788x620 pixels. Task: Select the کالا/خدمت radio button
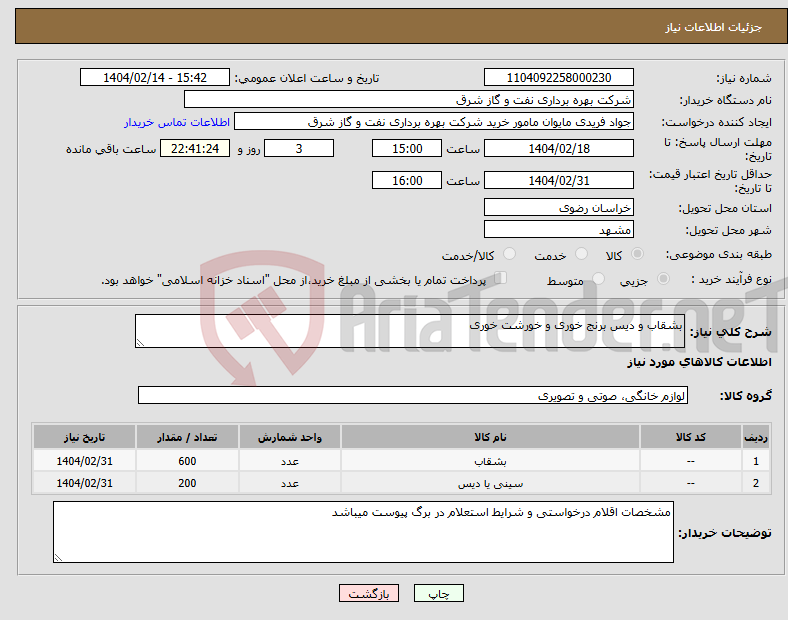[x=510, y=254]
